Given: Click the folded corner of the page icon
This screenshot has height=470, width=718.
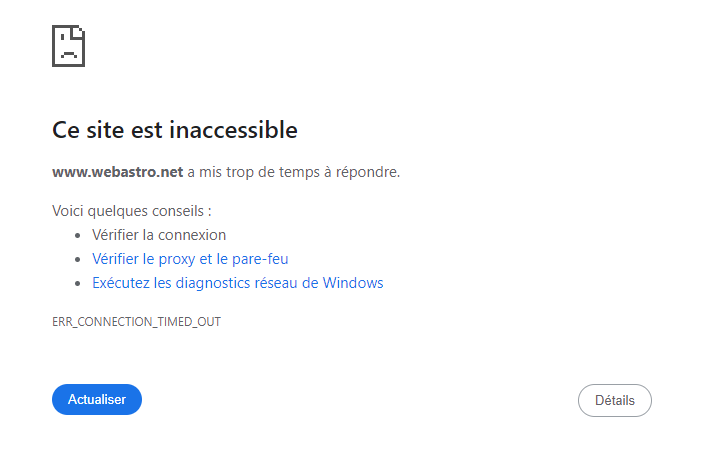Looking at the screenshot, I should point(79,32).
